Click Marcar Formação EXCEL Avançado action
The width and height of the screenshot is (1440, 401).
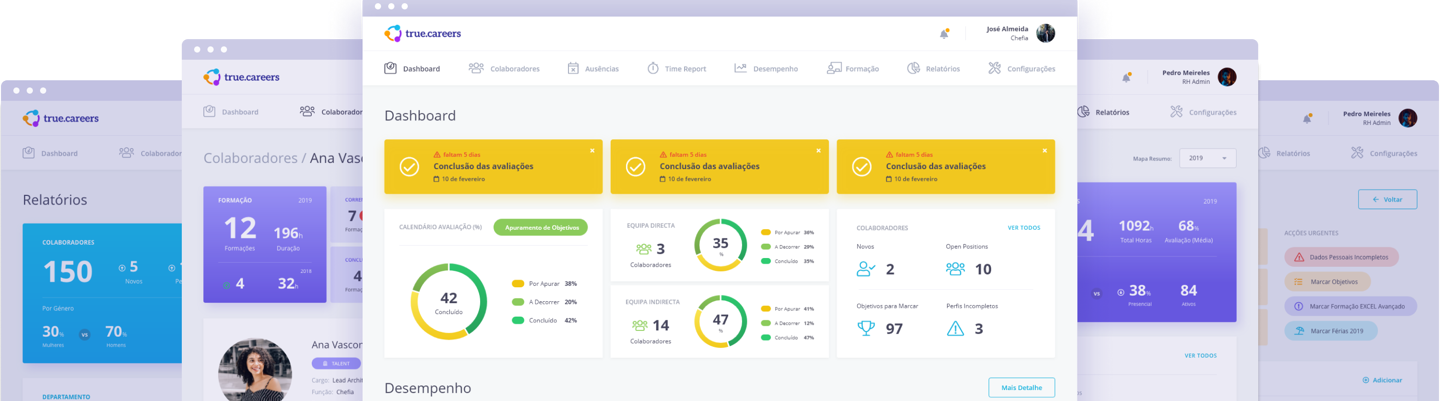(1351, 306)
